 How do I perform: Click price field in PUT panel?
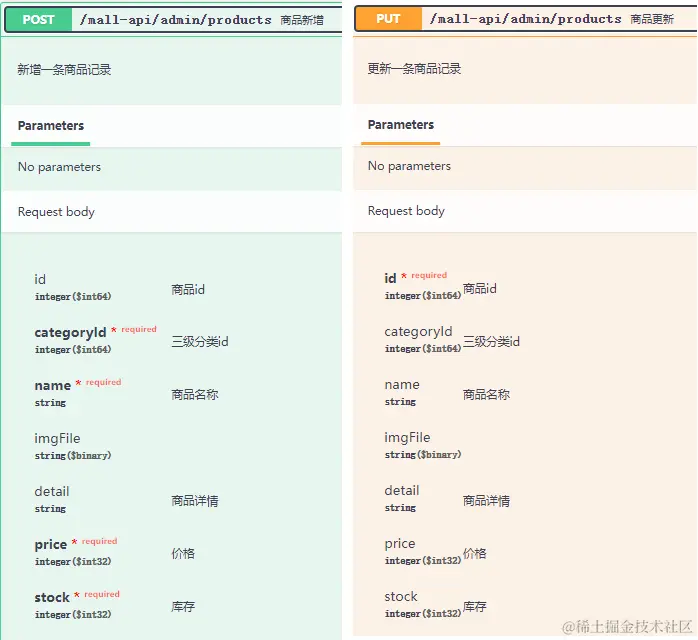(x=400, y=544)
